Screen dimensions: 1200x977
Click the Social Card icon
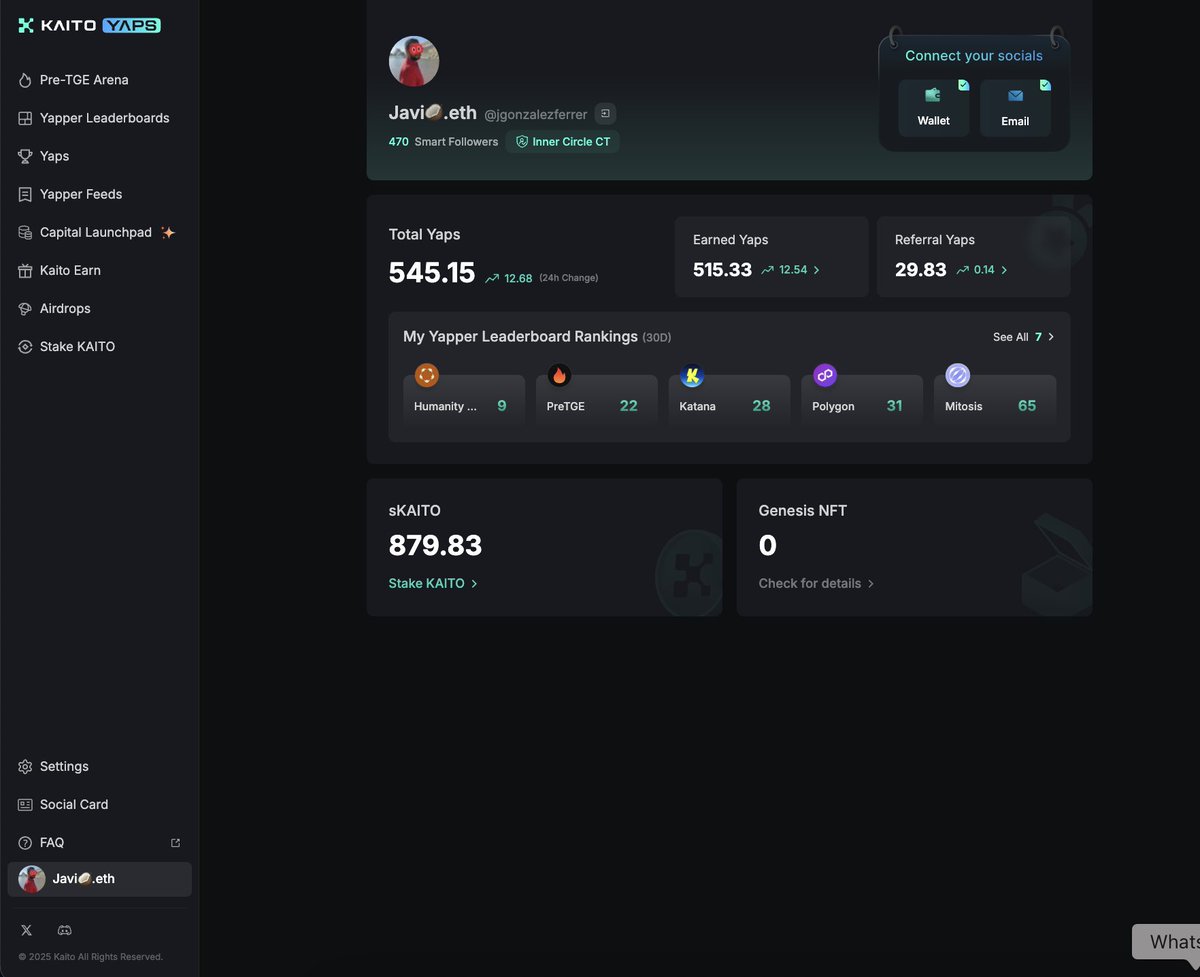coord(25,804)
